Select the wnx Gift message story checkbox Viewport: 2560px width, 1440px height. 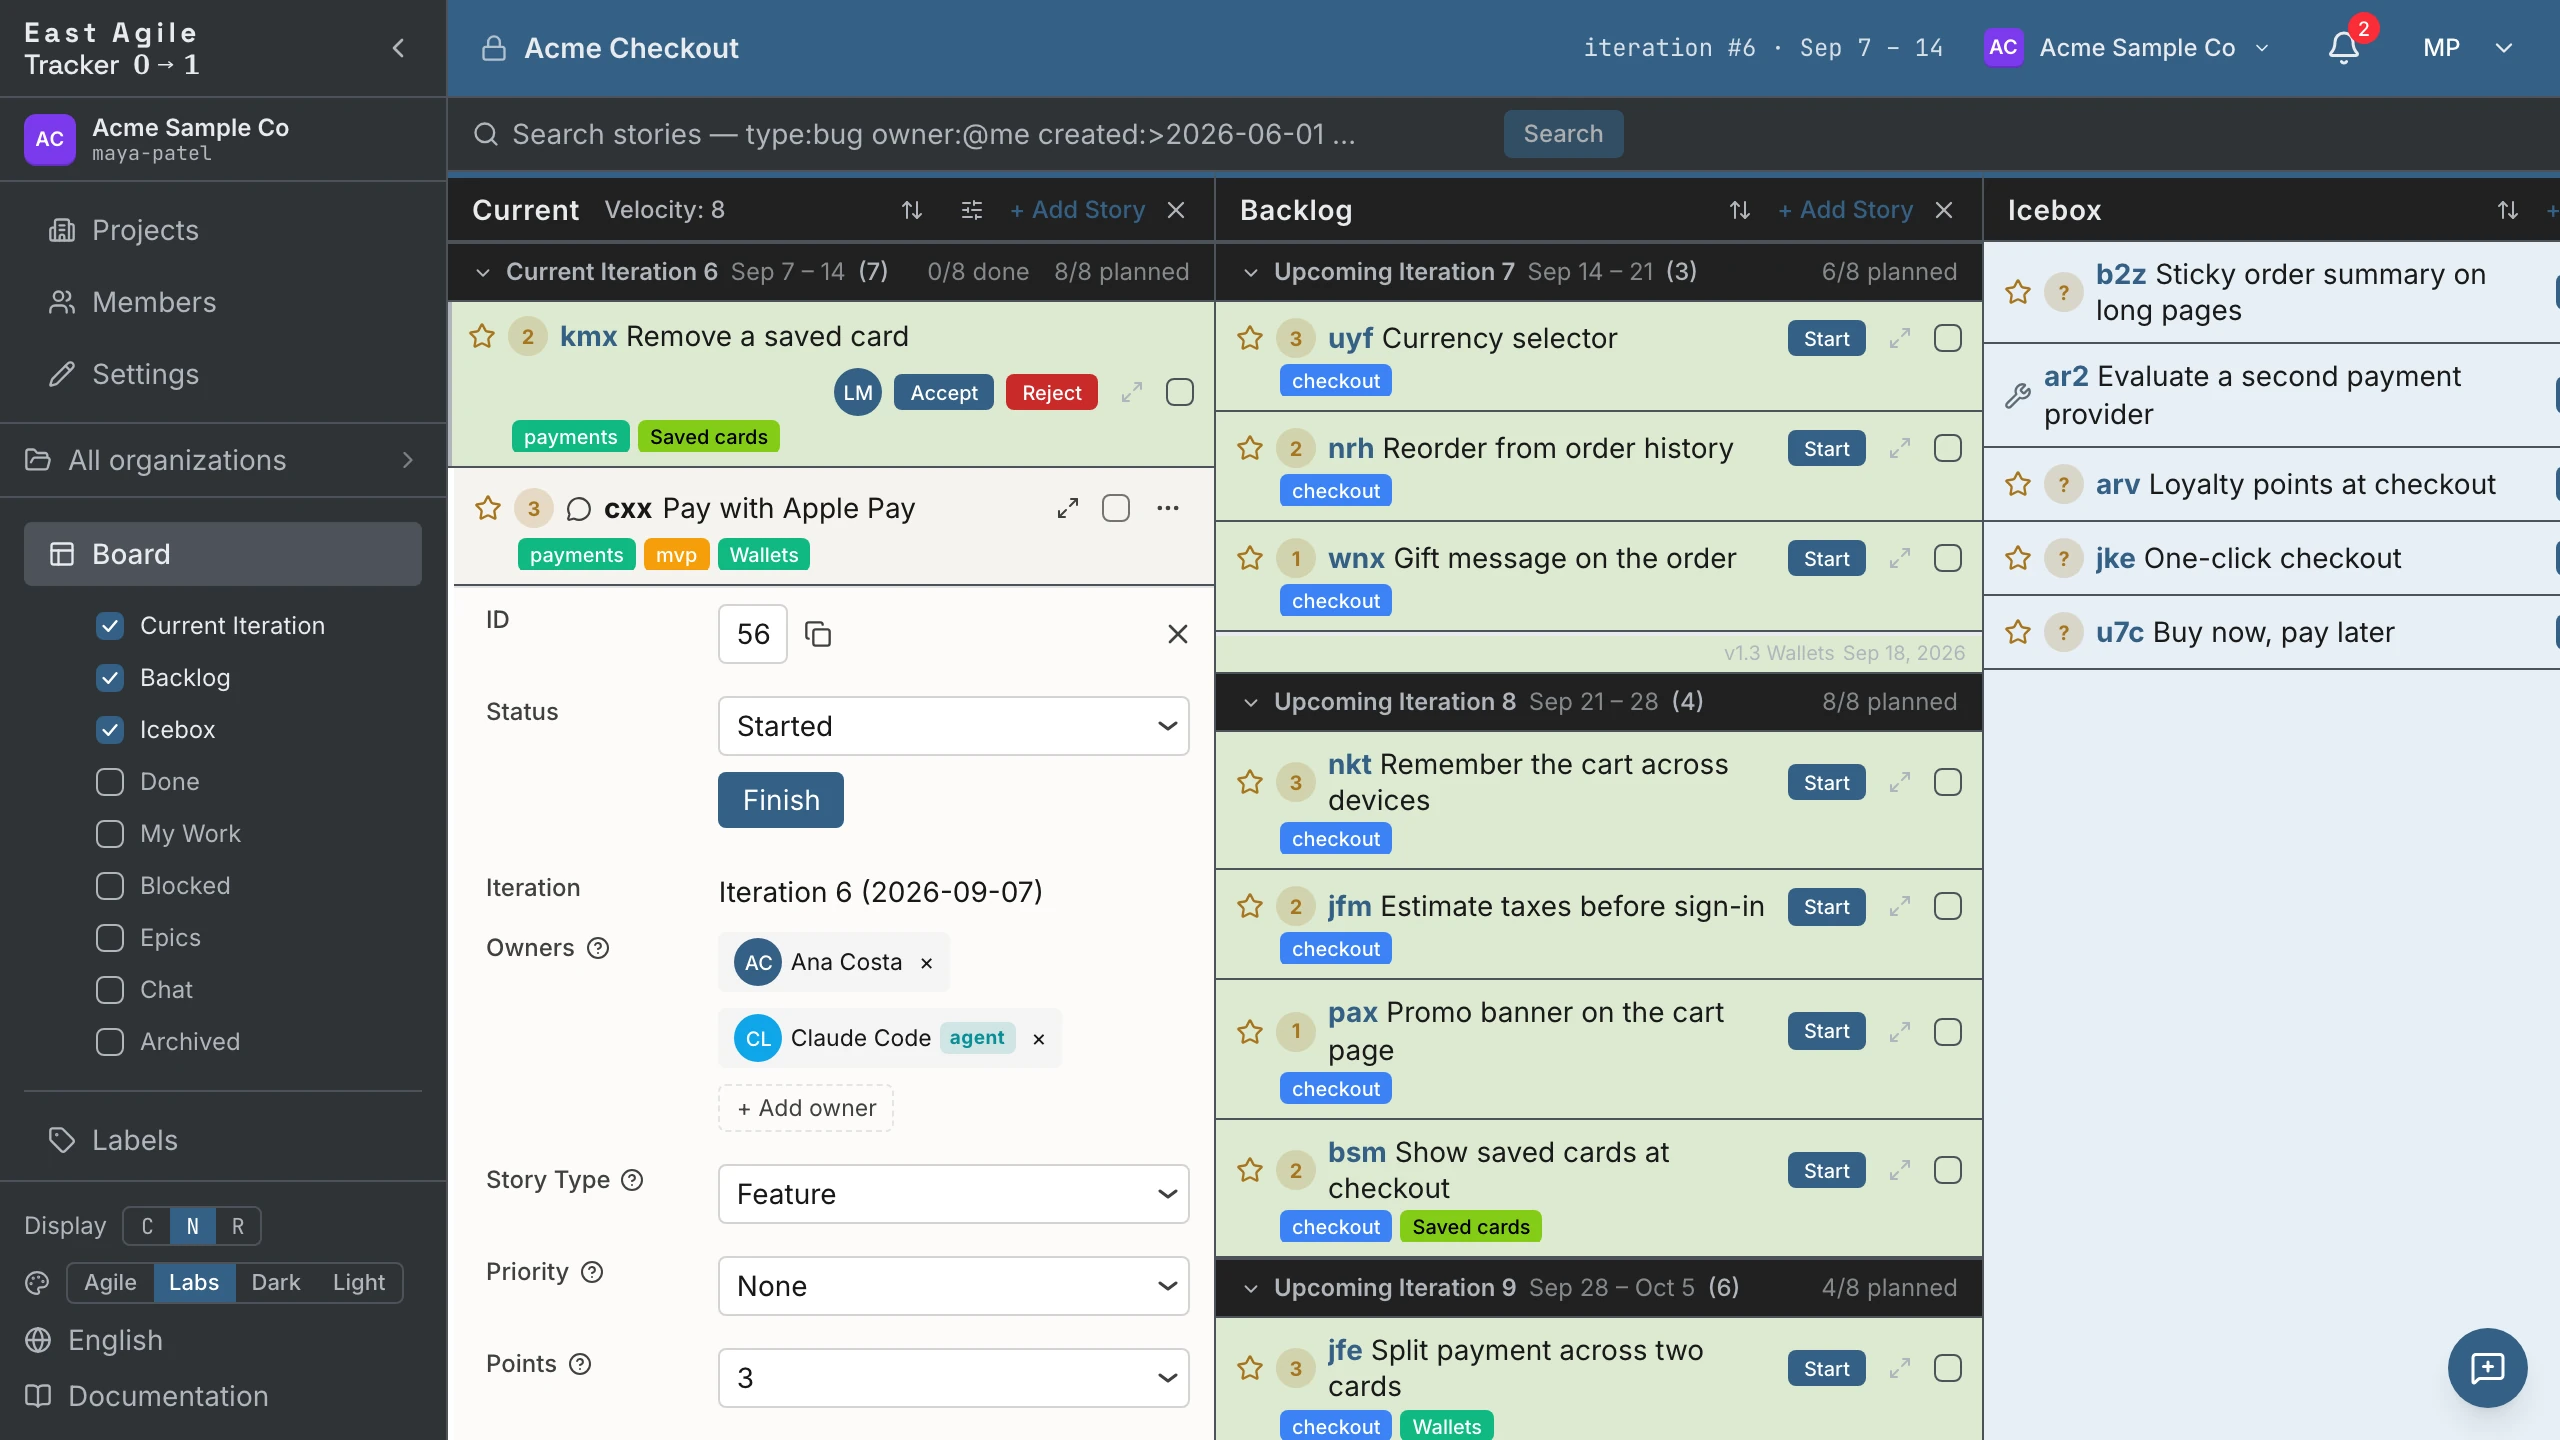pos(1948,558)
